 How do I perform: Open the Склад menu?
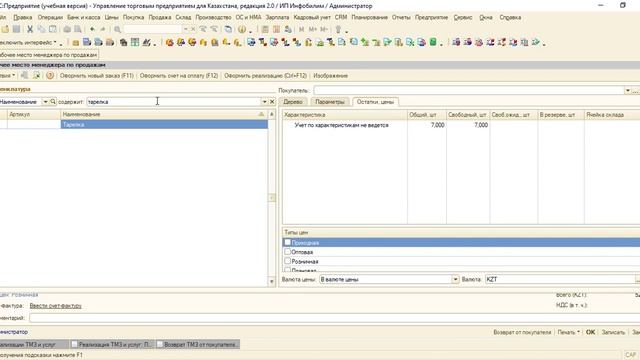click(x=183, y=18)
